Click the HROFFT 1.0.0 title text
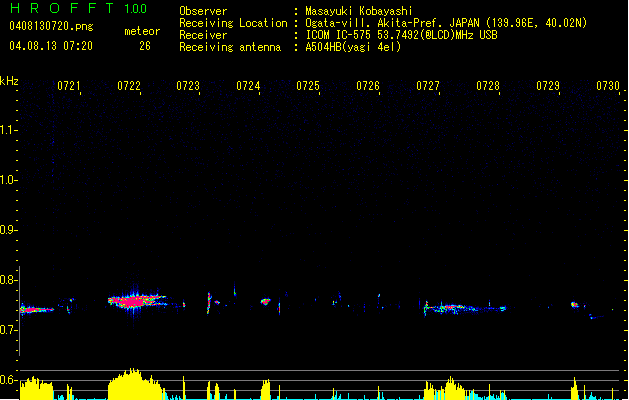The image size is (629, 400). click(x=79, y=8)
